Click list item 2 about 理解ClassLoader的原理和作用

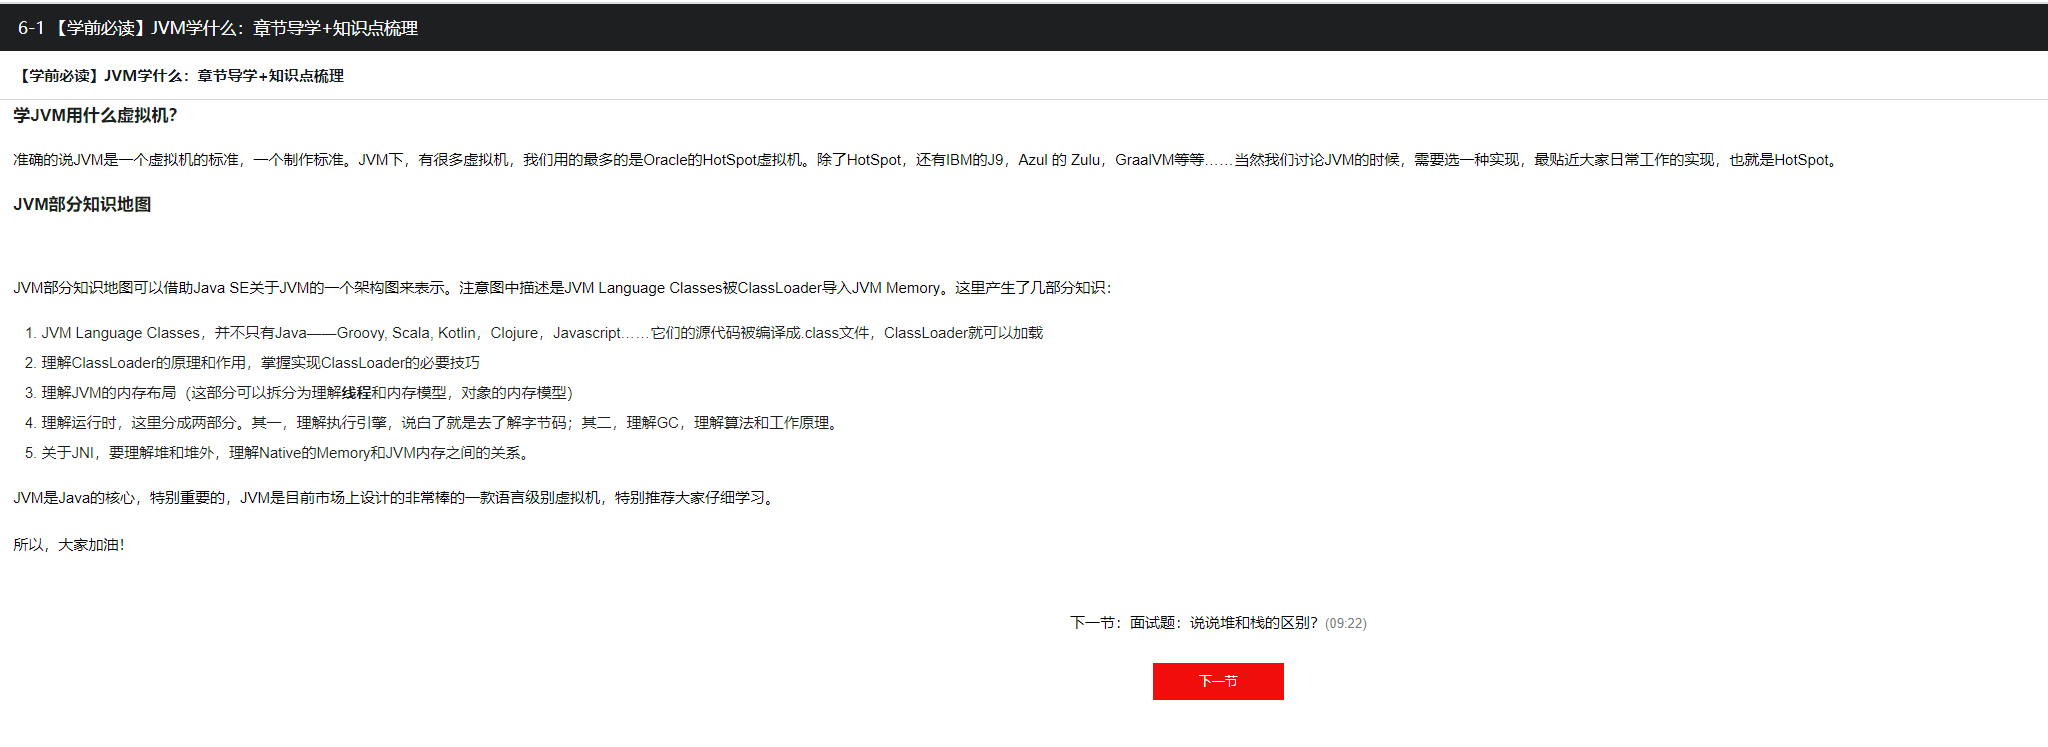pyautogui.click(x=260, y=363)
